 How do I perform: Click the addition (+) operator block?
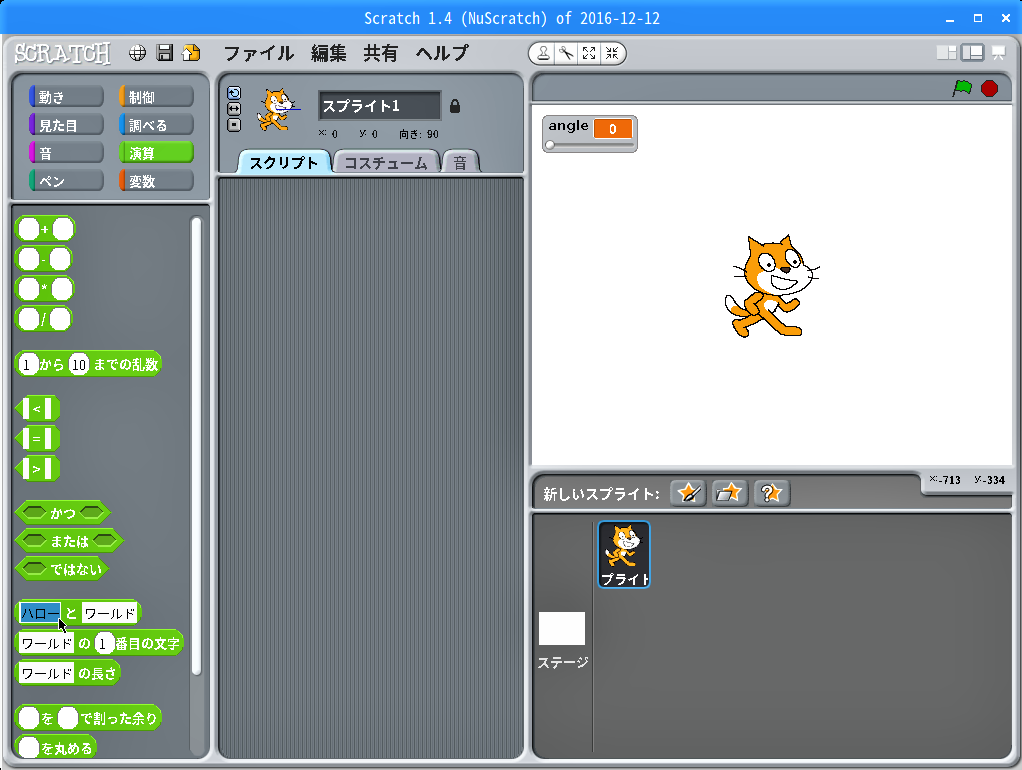45,229
